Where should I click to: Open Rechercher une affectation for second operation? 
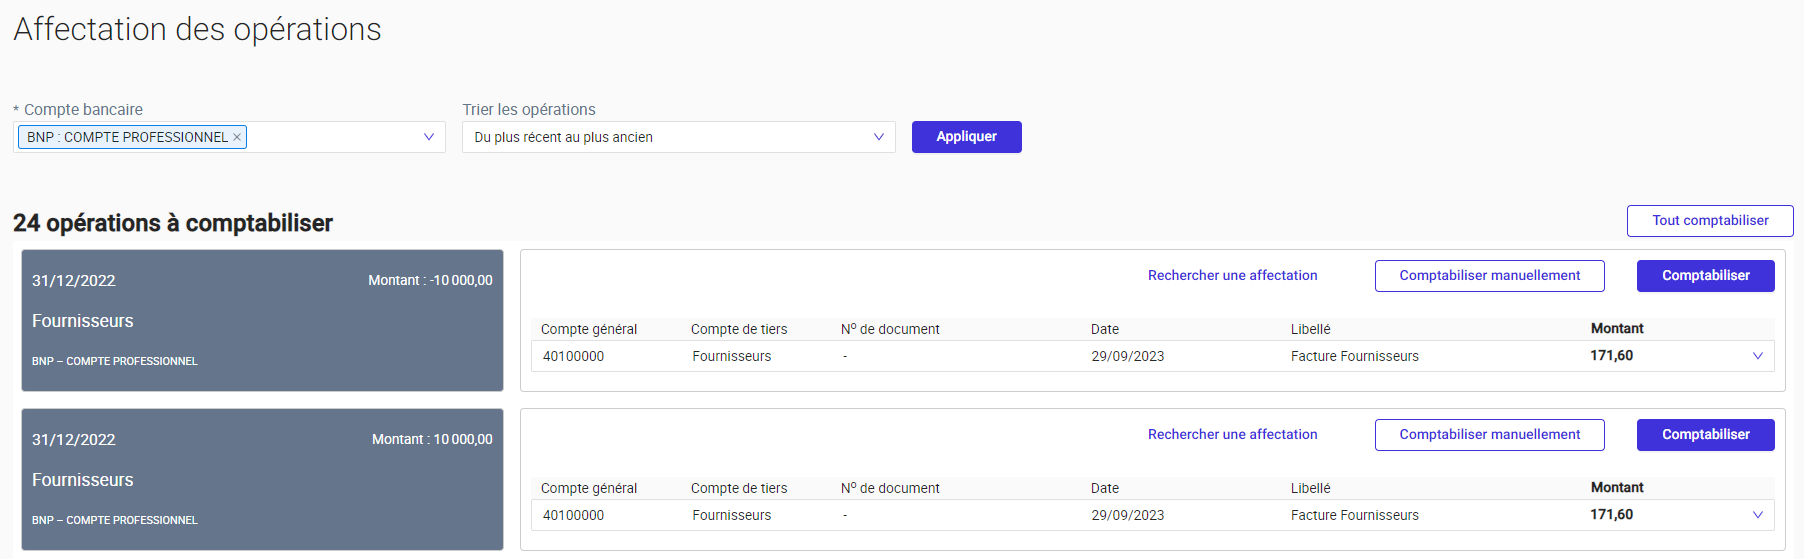point(1233,434)
